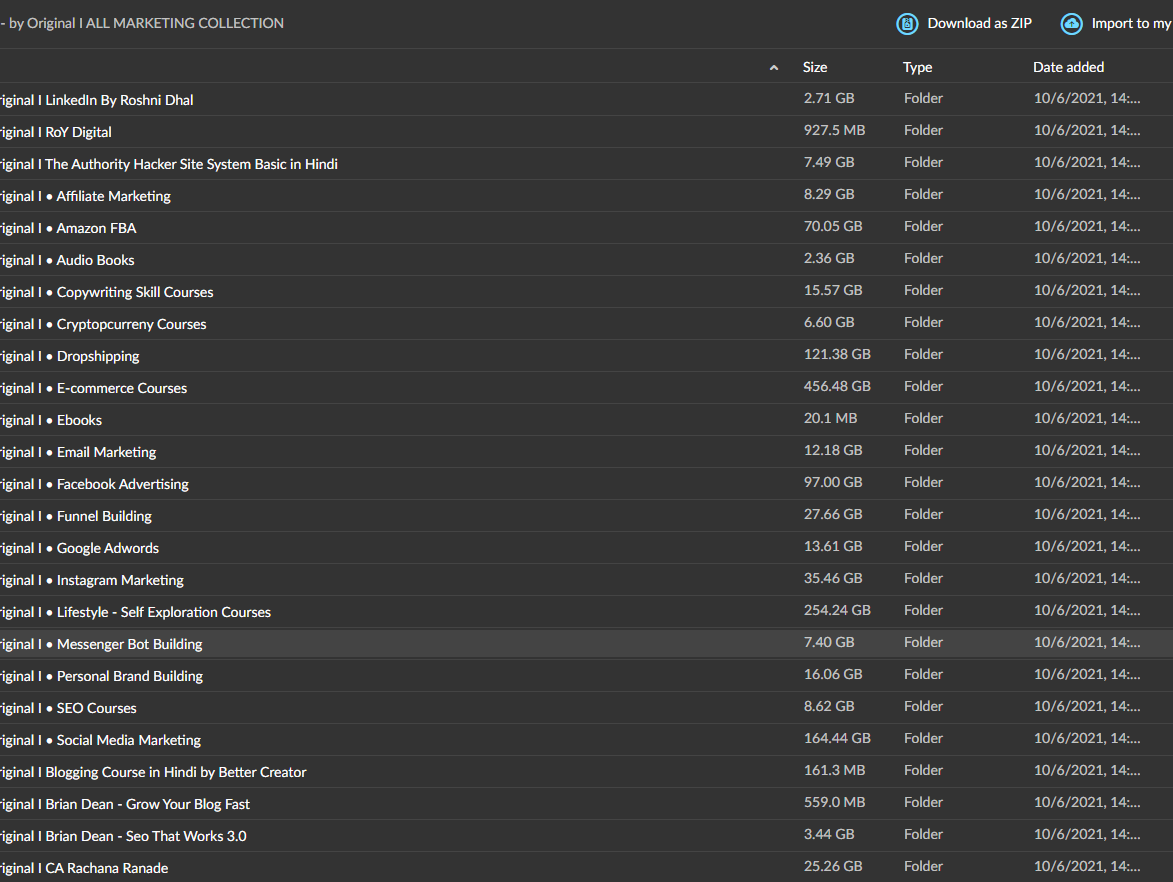
Task: Open the Dropshipping folder
Action: pyautogui.click(x=98, y=356)
